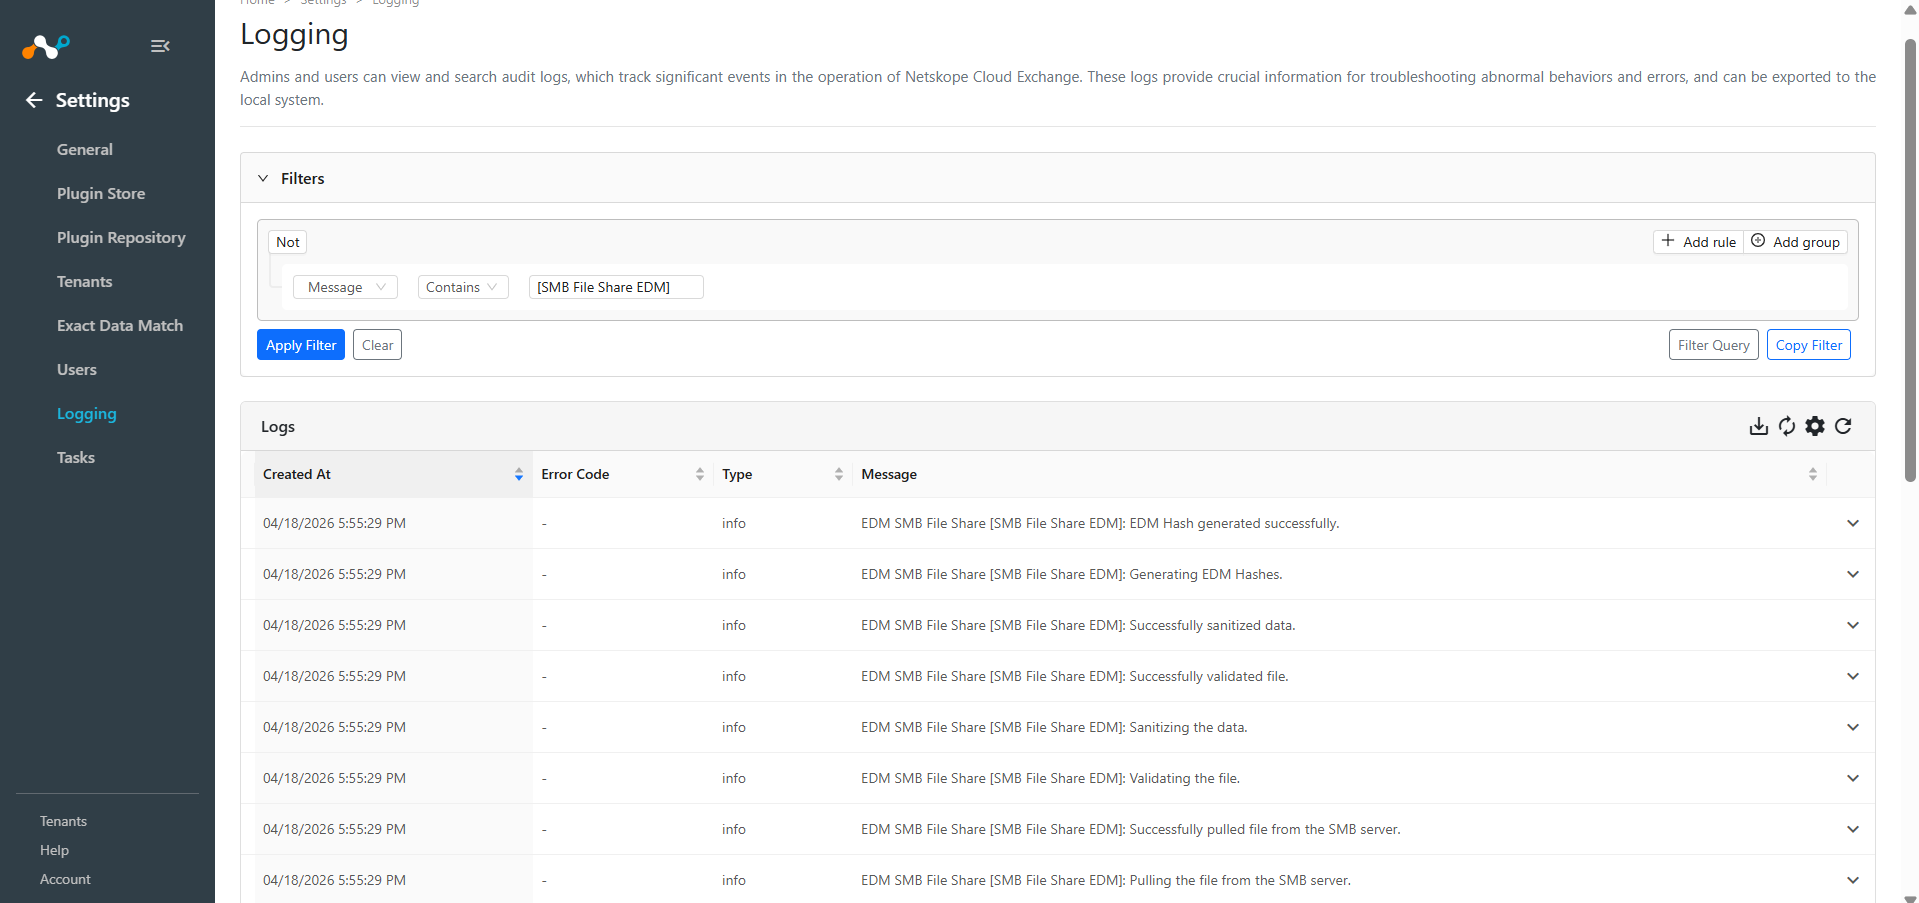The height and width of the screenshot is (903, 1919).
Task: Click the page's vertical scrollbar thumb
Action: click(1910, 260)
